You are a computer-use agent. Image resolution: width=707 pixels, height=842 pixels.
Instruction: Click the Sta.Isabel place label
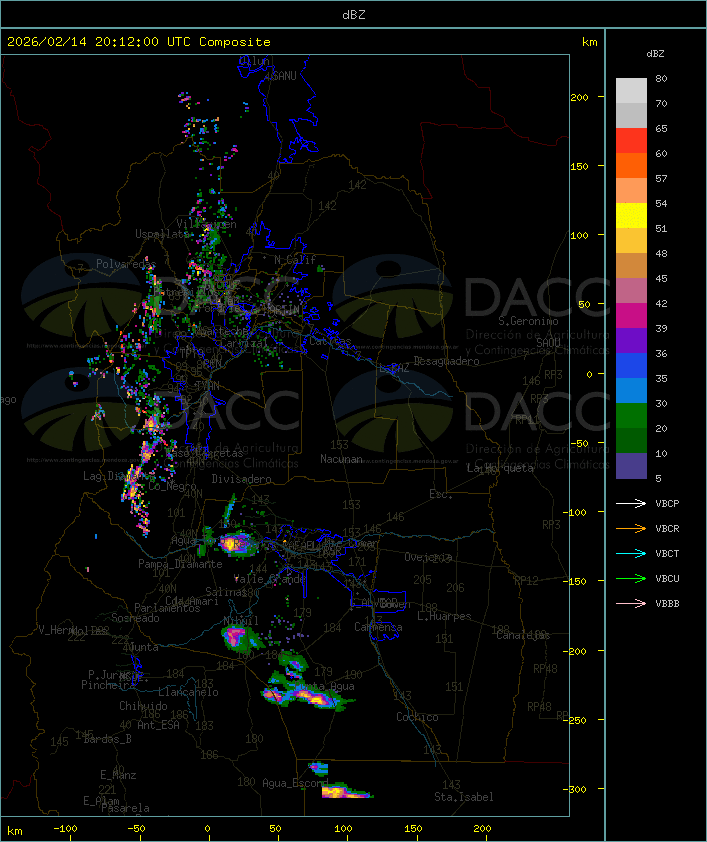click(464, 797)
